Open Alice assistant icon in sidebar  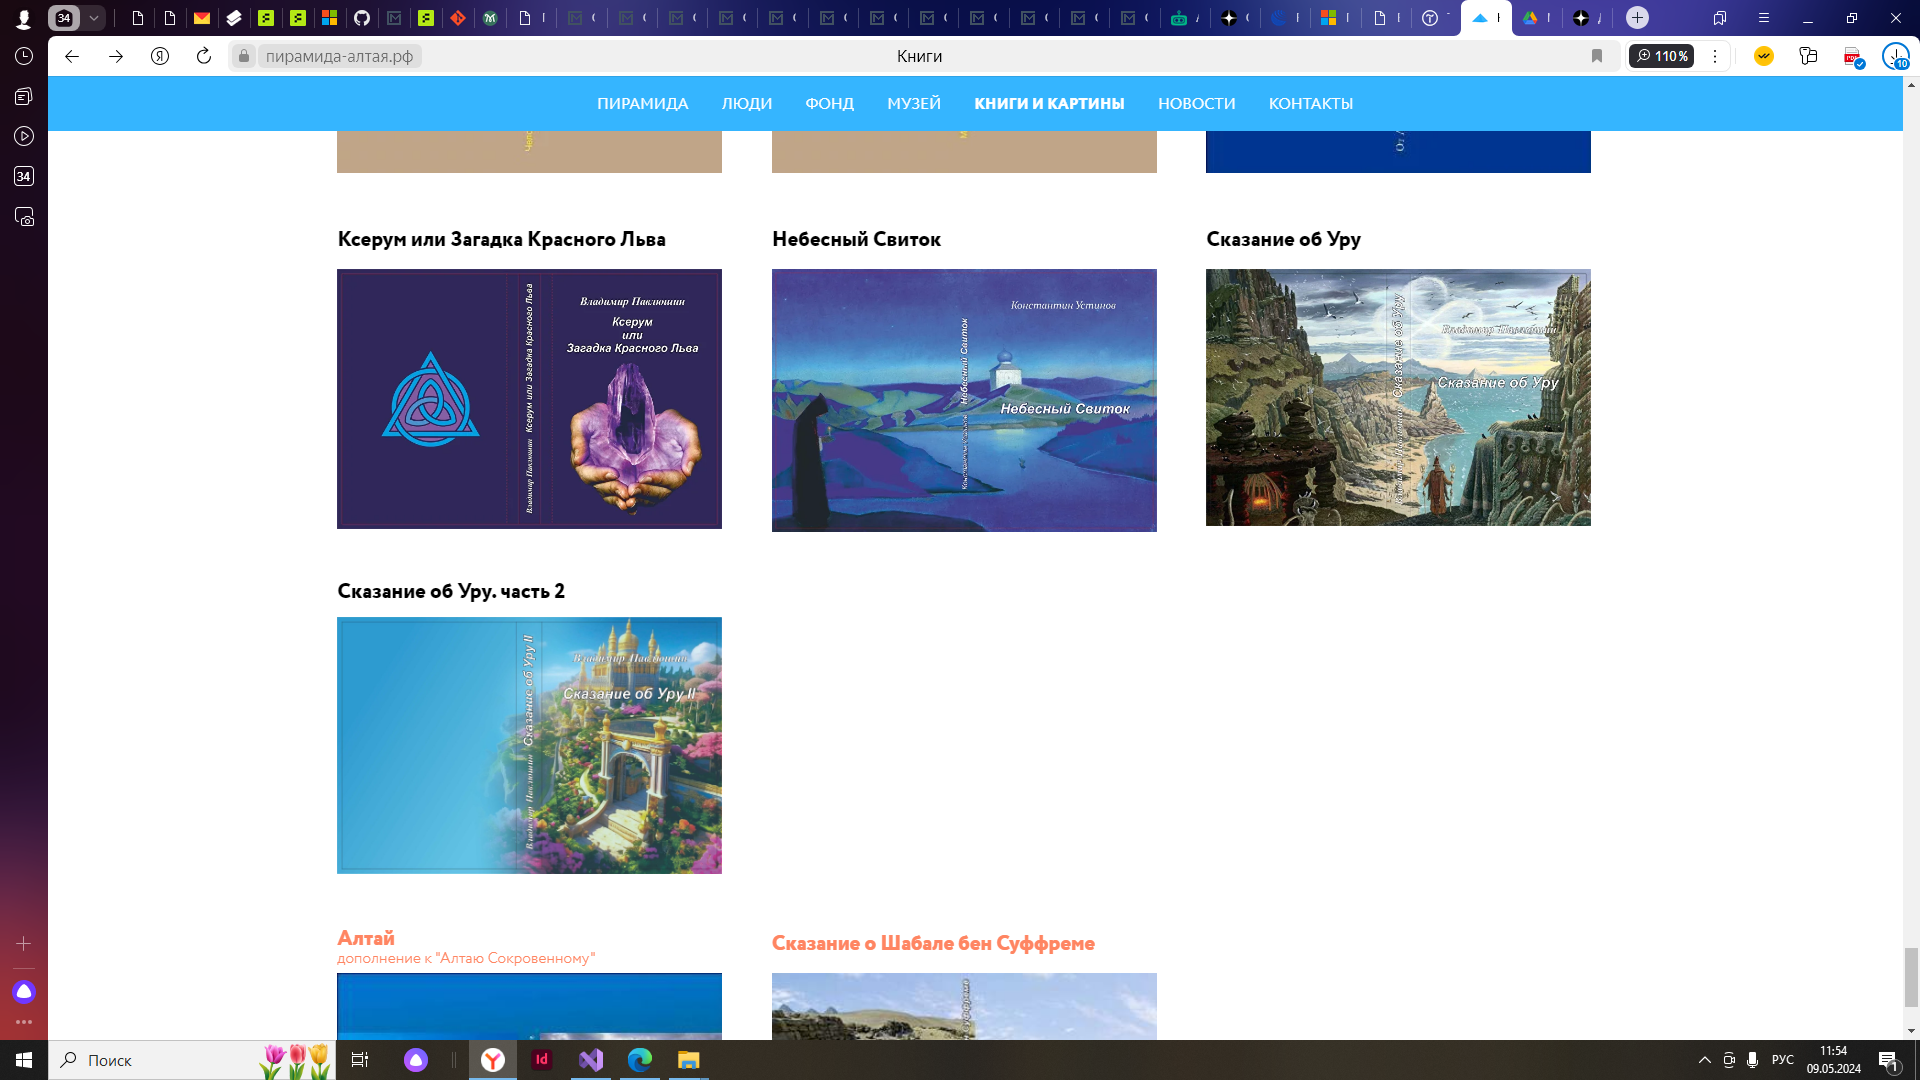pos(24,992)
